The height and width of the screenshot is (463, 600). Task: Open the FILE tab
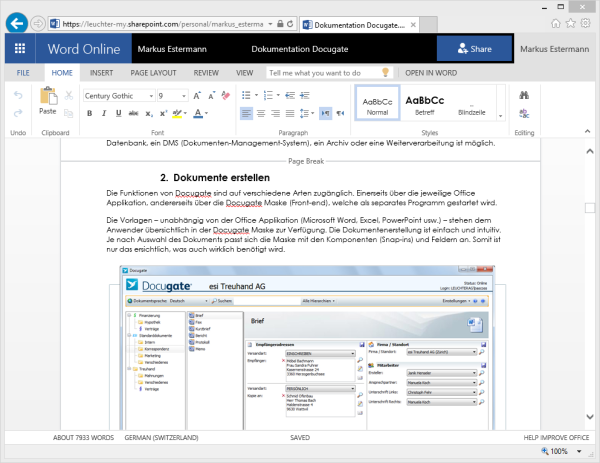[23, 73]
